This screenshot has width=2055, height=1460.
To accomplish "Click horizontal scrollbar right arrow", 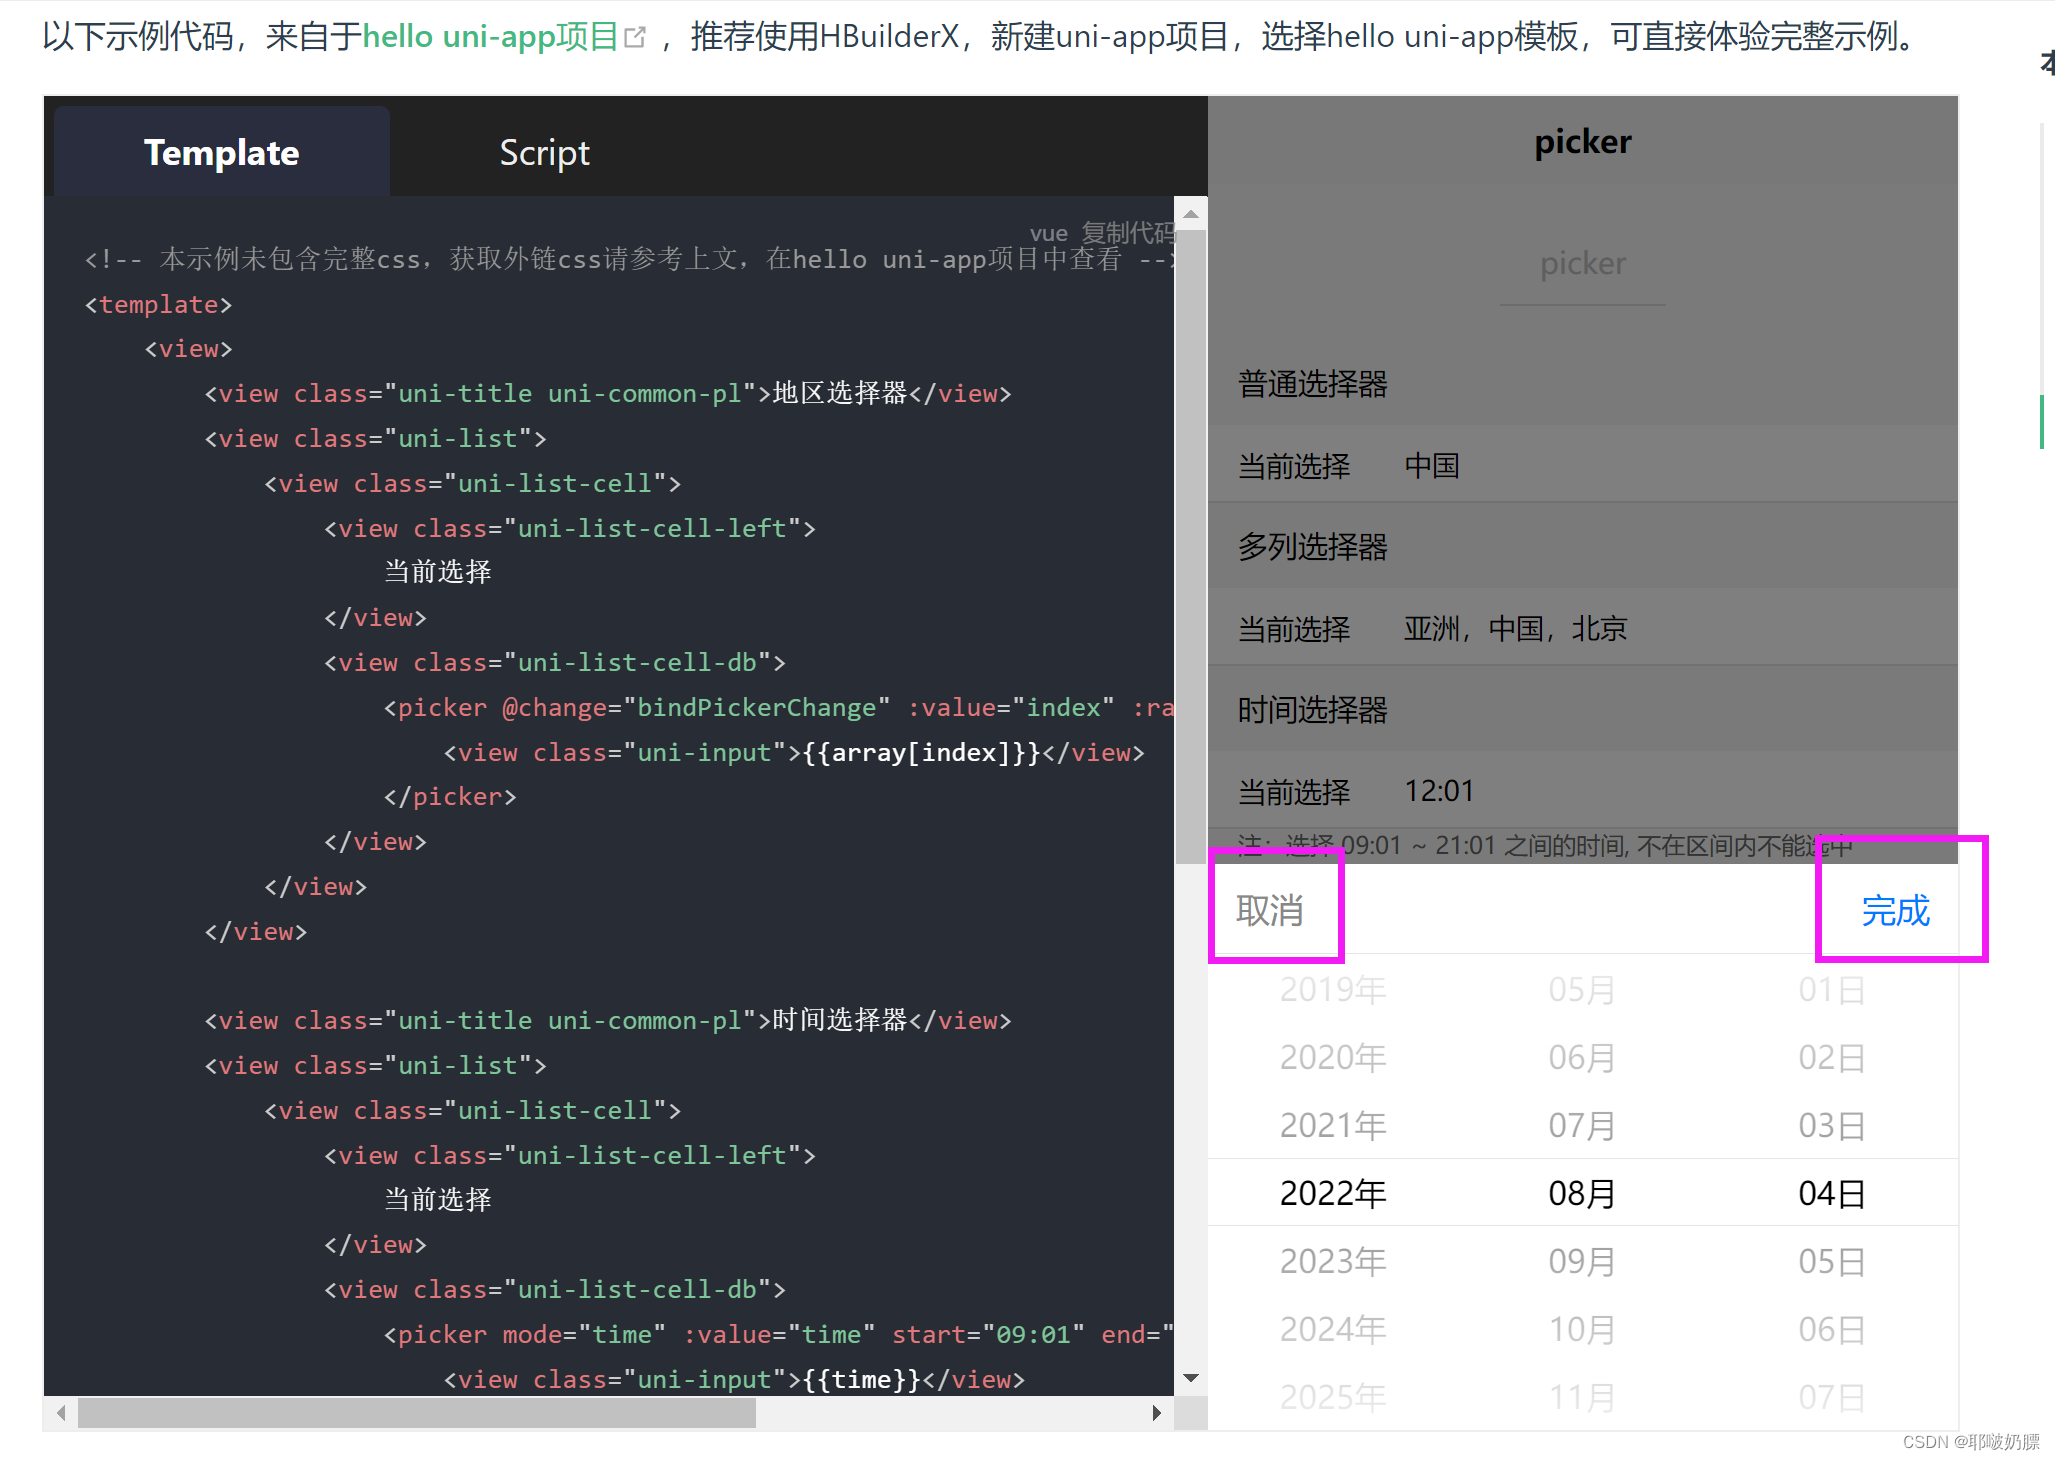I will (x=1156, y=1413).
